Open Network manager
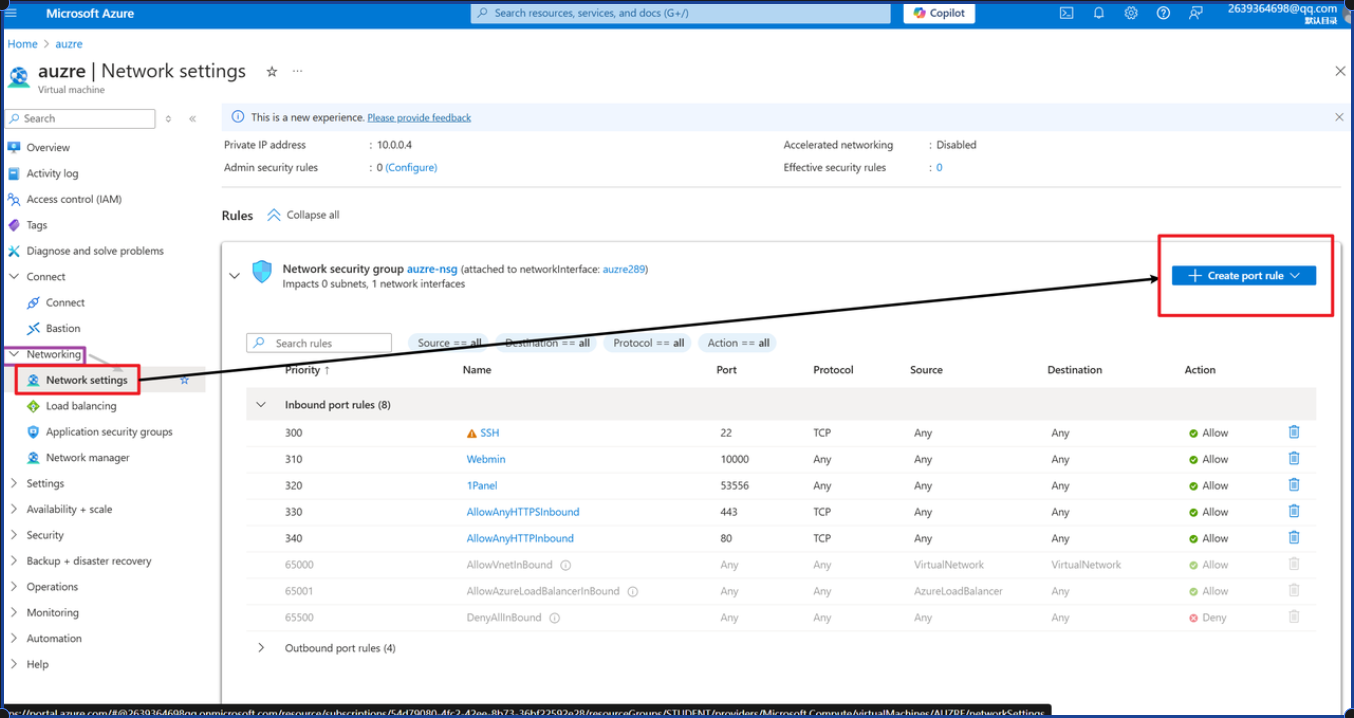Screen dimensions: 1354x718 [x=88, y=458]
